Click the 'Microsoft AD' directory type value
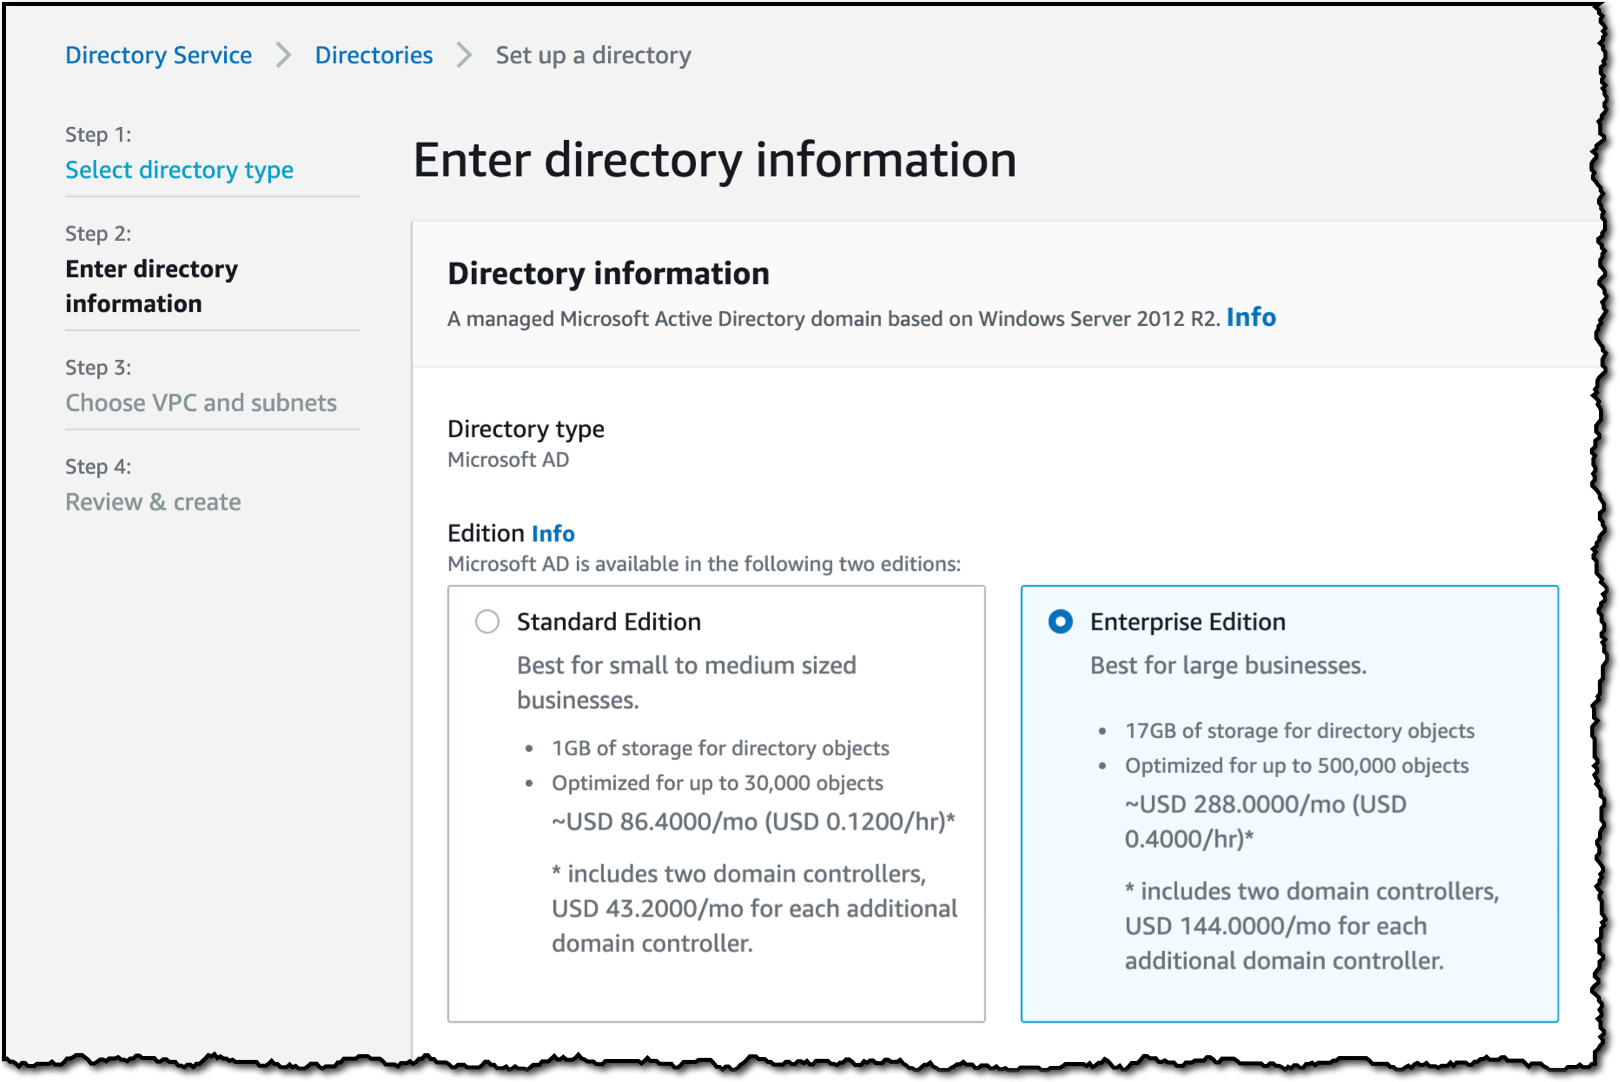 click(508, 460)
